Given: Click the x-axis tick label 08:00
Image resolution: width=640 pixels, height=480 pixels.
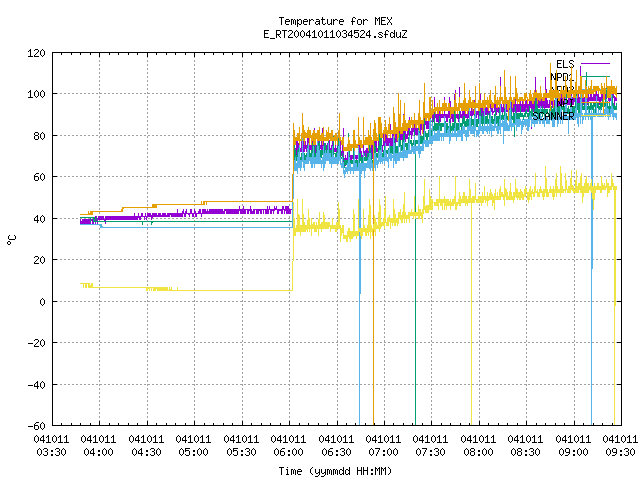Looking at the screenshot, I should (x=478, y=452).
